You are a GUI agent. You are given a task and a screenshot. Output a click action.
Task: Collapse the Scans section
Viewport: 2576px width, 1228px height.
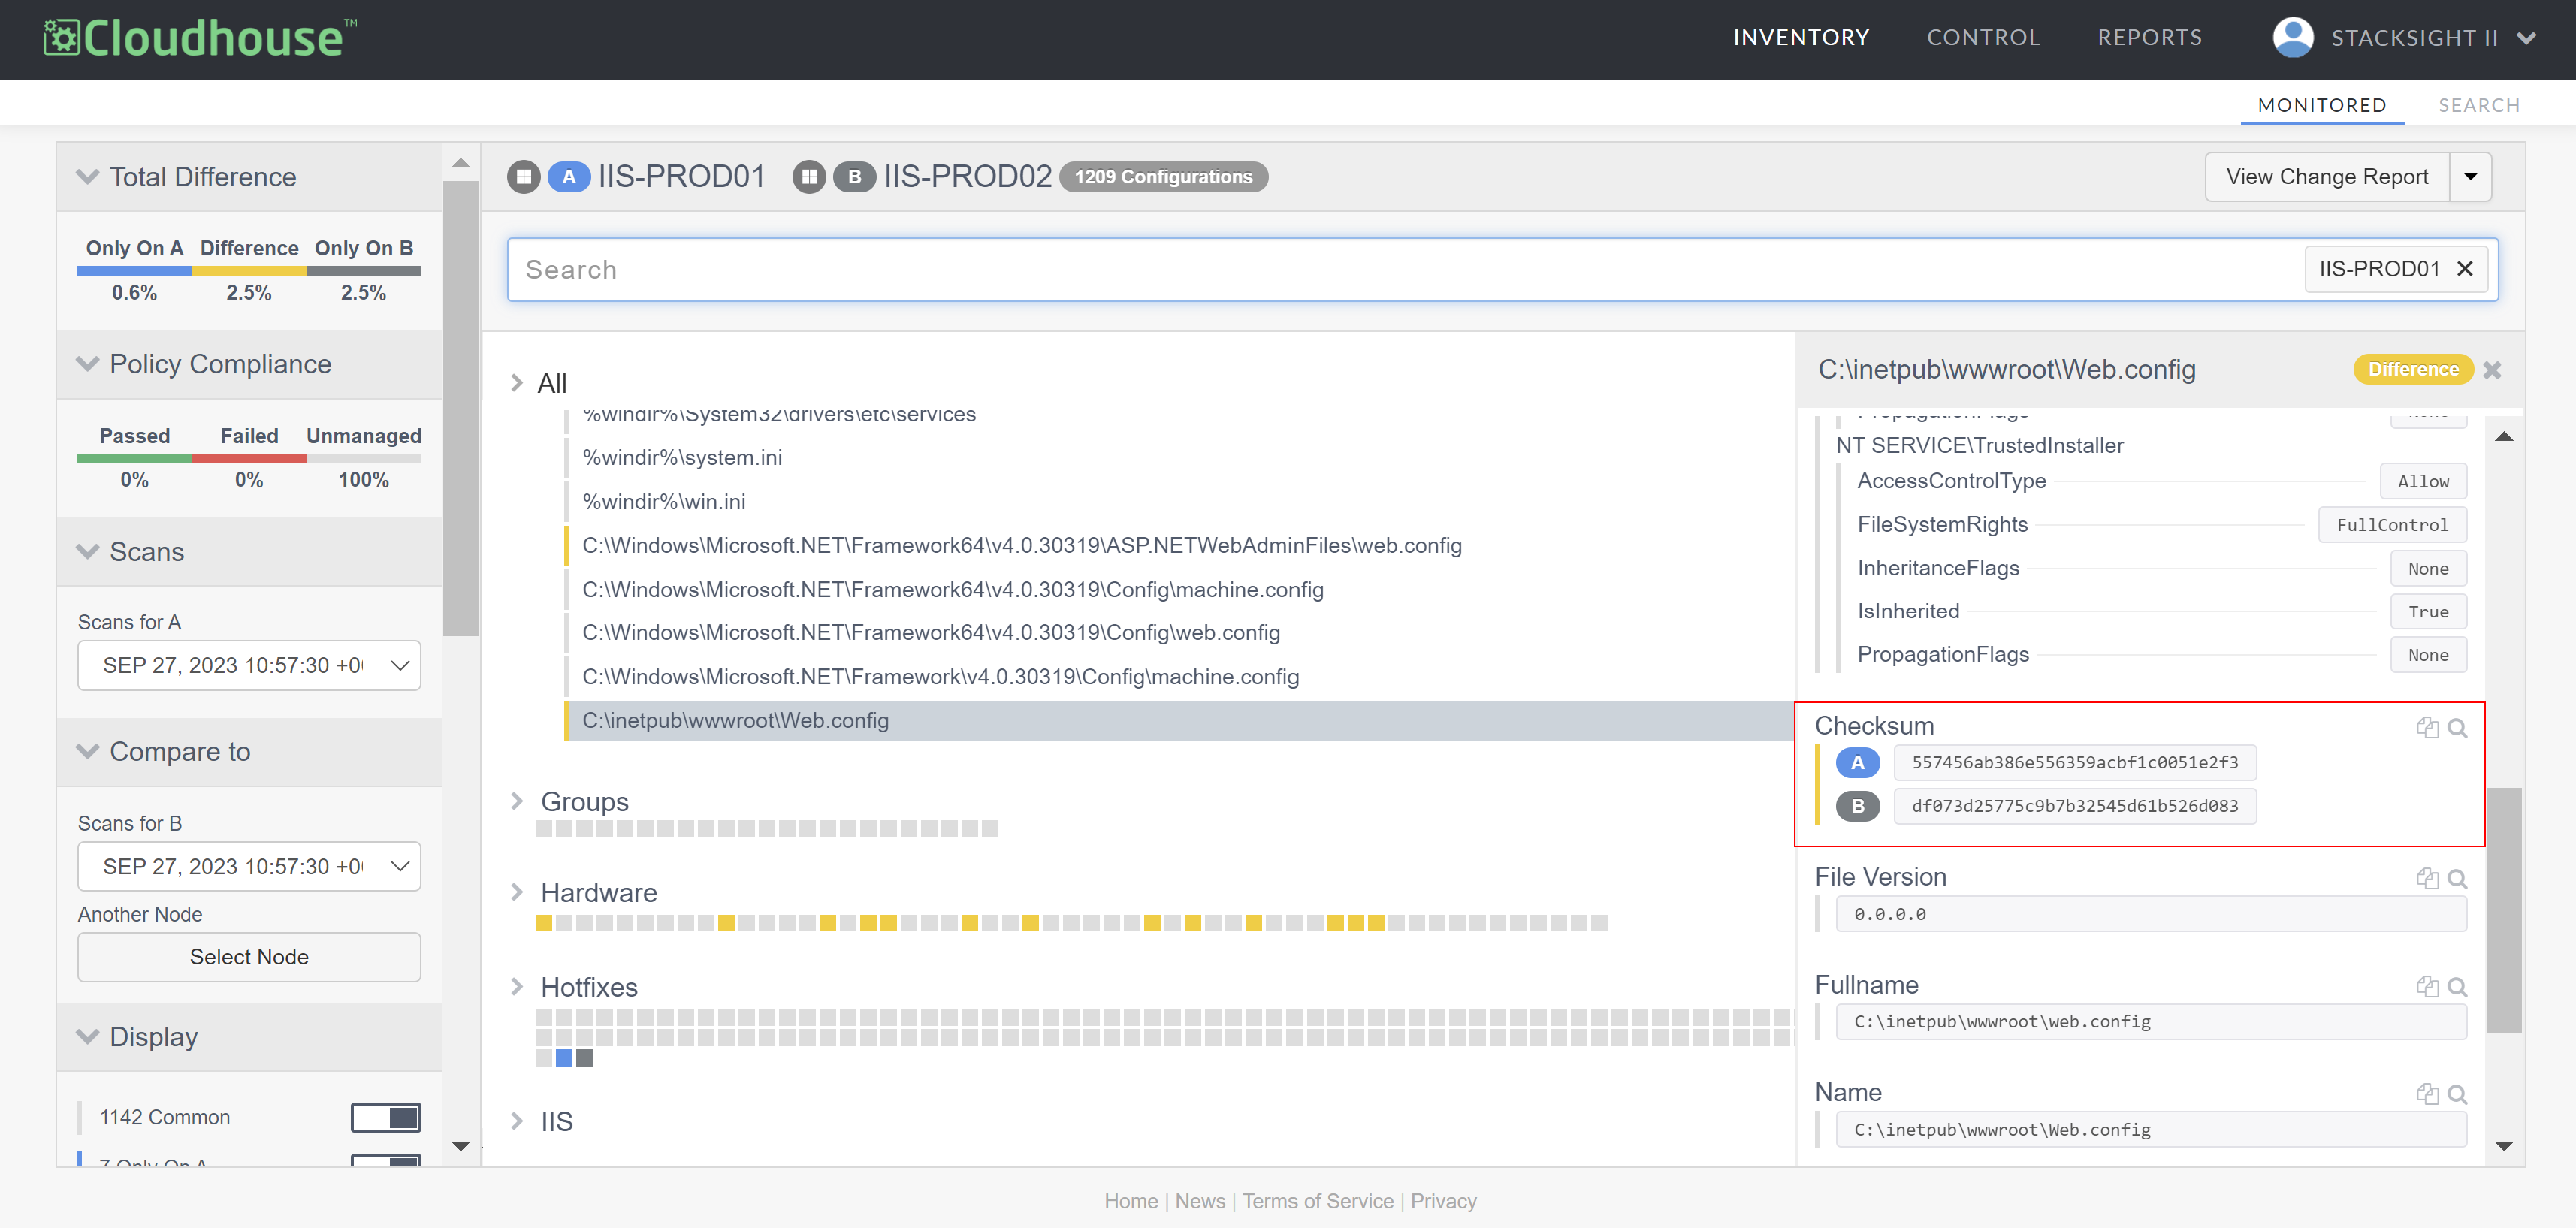88,552
